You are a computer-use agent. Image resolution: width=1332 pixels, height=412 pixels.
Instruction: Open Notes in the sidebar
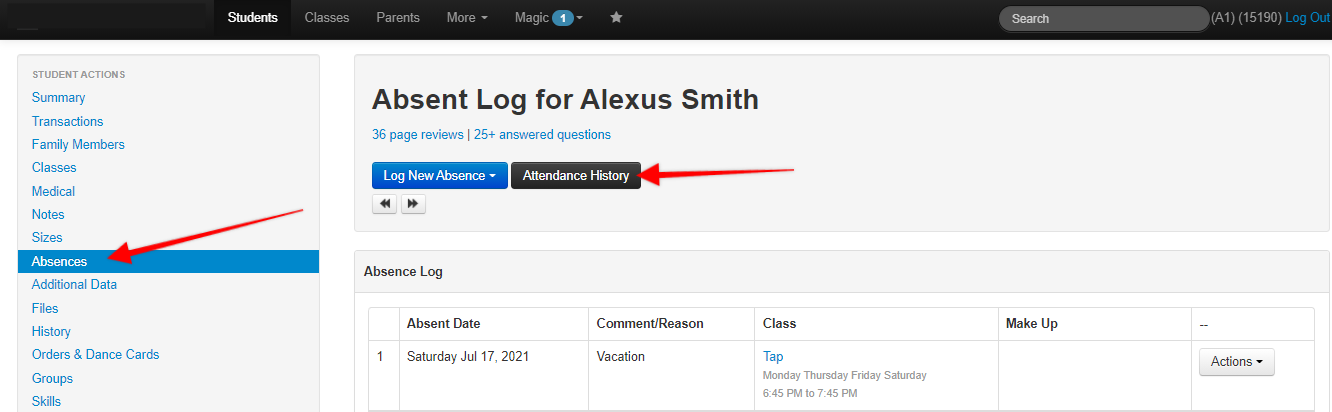(48, 214)
